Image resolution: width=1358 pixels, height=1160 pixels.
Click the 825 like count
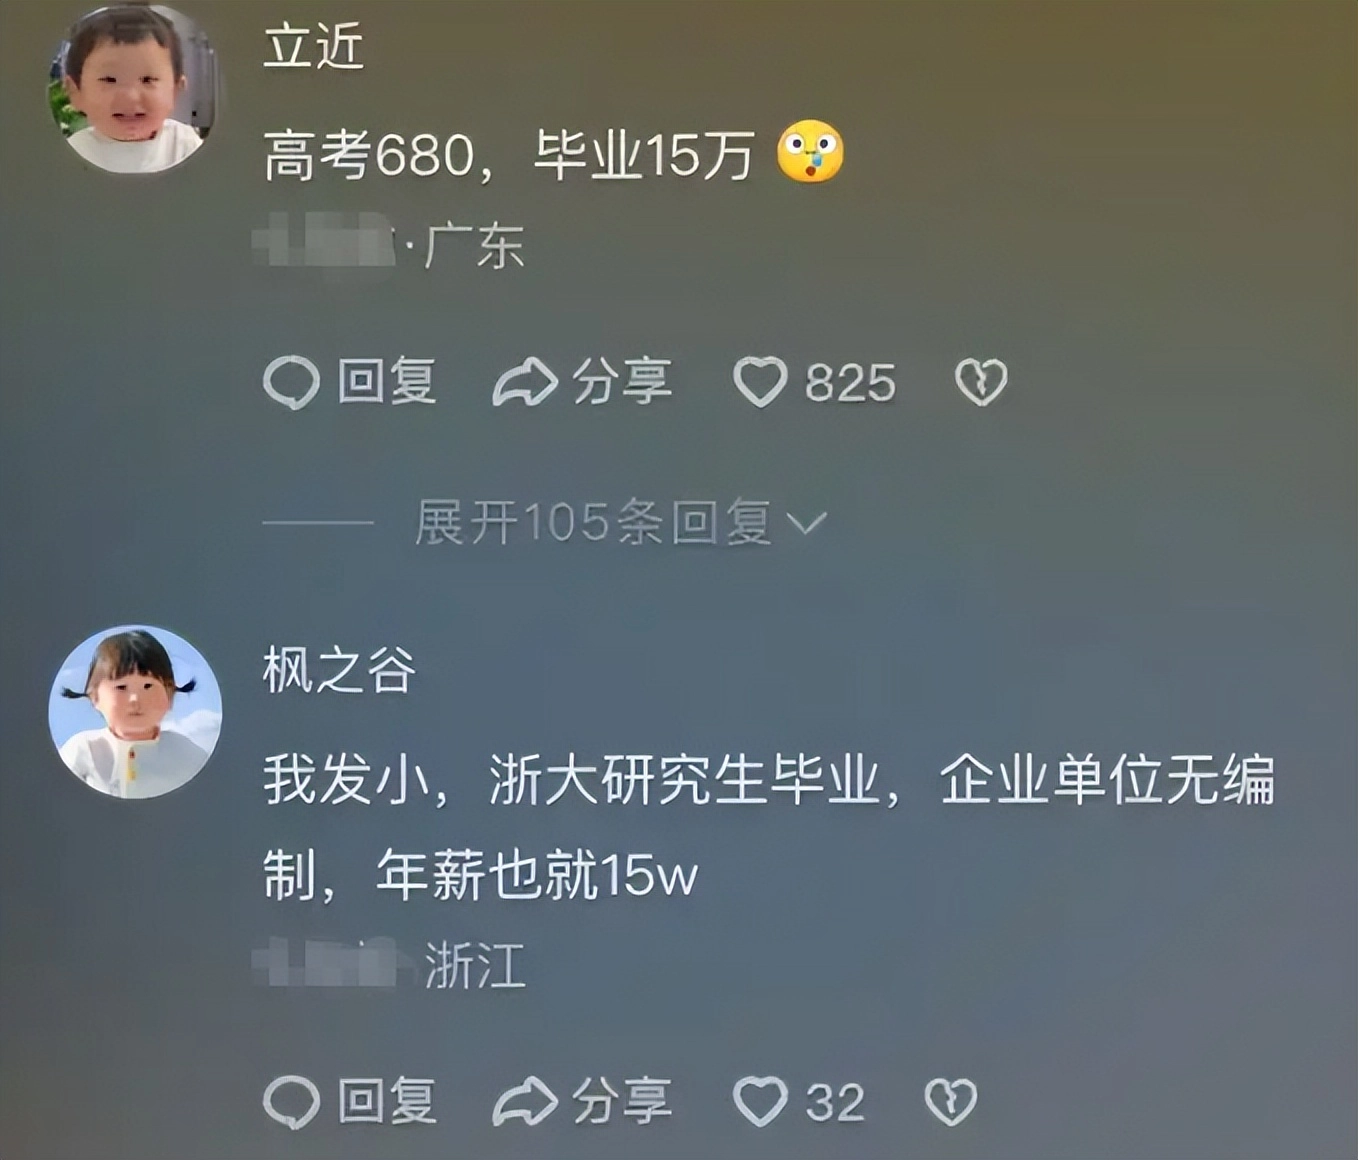coord(851,383)
